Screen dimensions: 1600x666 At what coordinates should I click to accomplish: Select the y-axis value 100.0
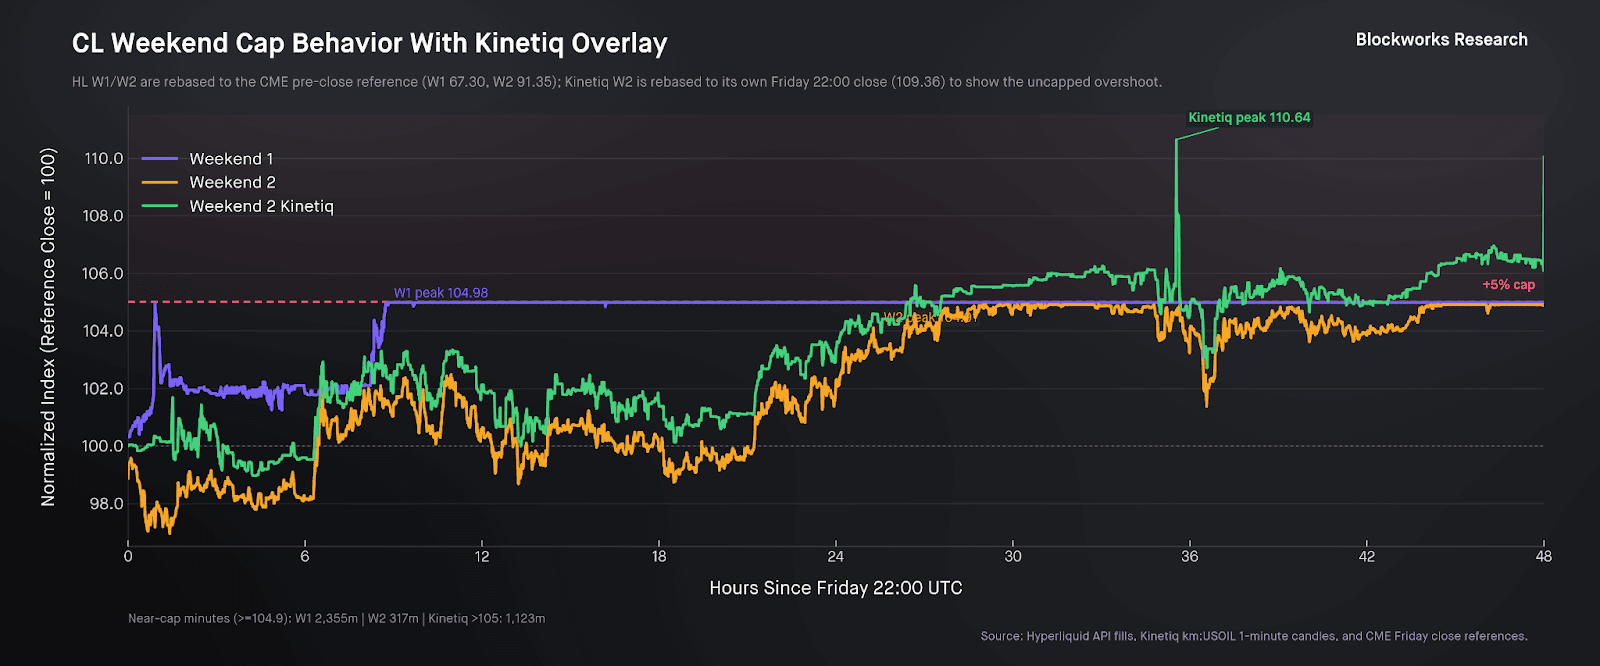(x=104, y=446)
